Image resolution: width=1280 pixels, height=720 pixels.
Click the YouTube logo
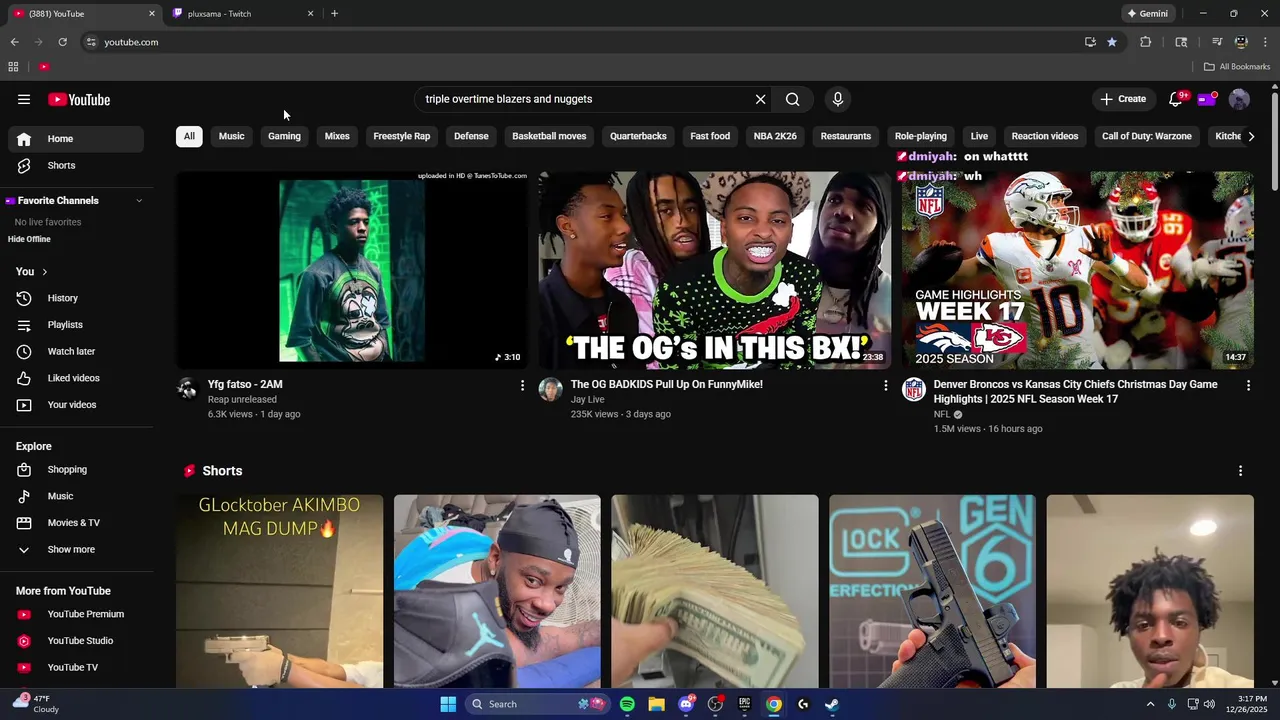pos(79,99)
